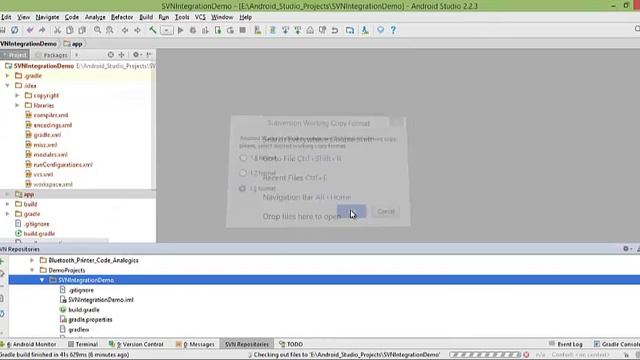Click the Help question mark icon
Viewport: 640px width, 360px height.
(x=393, y=30)
